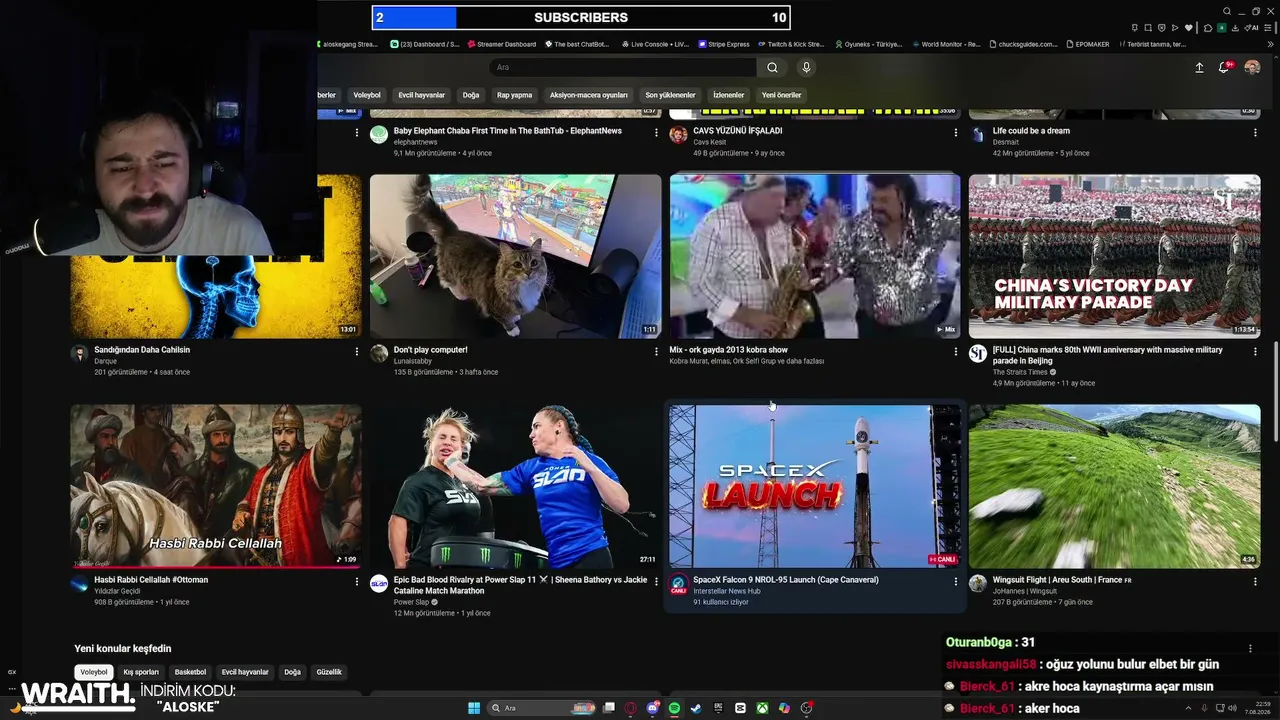The width and height of the screenshot is (1280, 720).
Task: Open options menu for Wingsuit Flight video
Action: (1255, 581)
